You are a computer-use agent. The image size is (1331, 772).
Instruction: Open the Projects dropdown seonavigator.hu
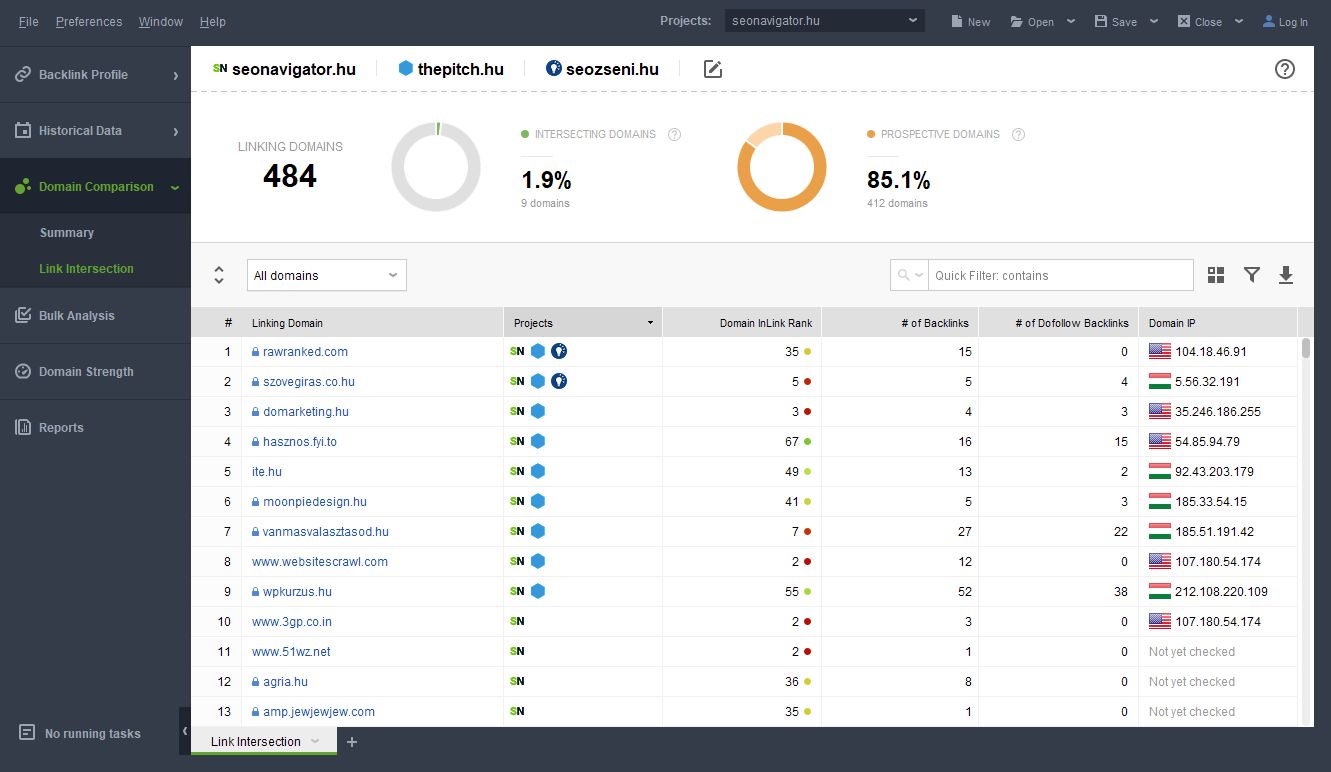tap(825, 20)
